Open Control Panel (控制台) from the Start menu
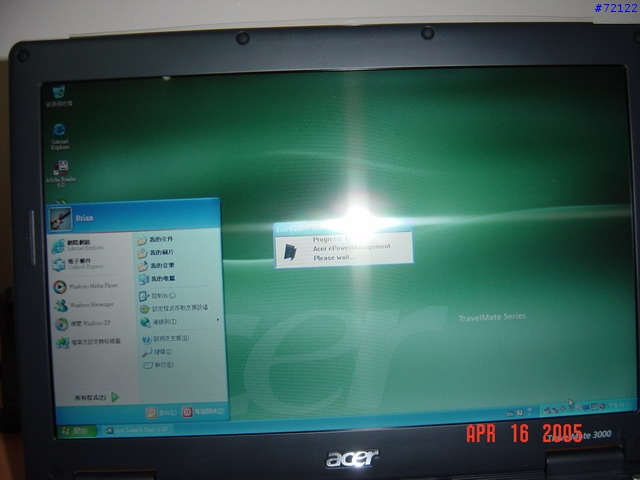The width and height of the screenshot is (640, 480). click(158, 296)
